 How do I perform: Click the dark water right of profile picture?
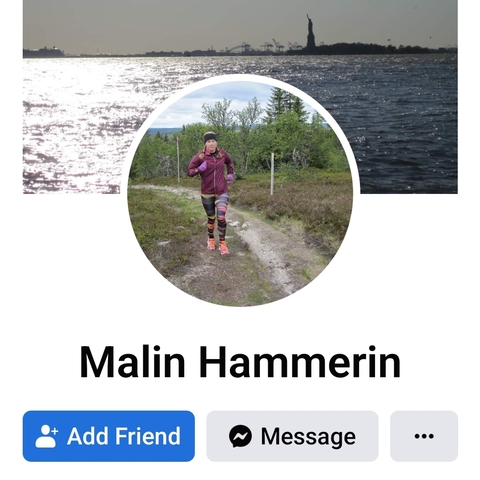[x=407, y=133]
